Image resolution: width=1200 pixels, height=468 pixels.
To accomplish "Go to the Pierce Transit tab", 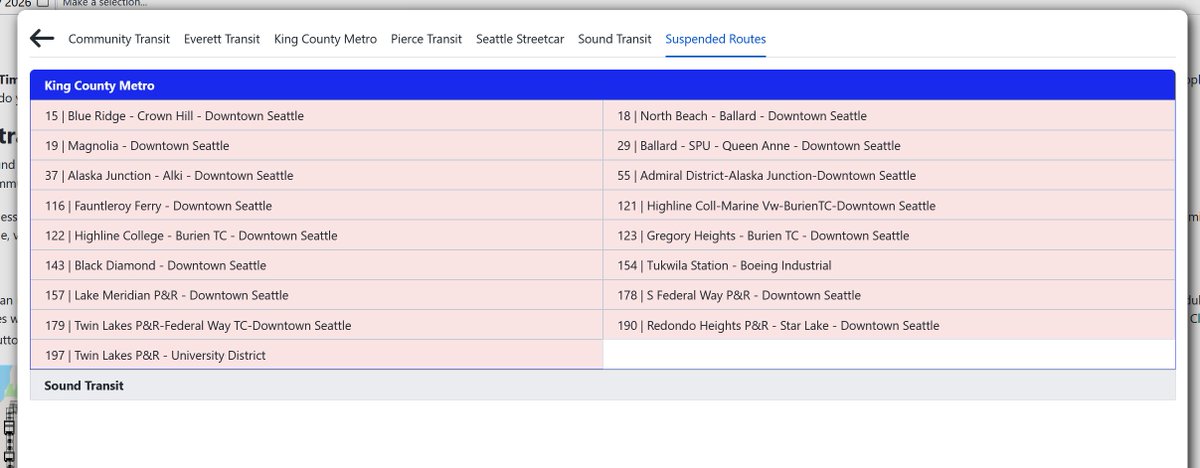I will [x=426, y=39].
